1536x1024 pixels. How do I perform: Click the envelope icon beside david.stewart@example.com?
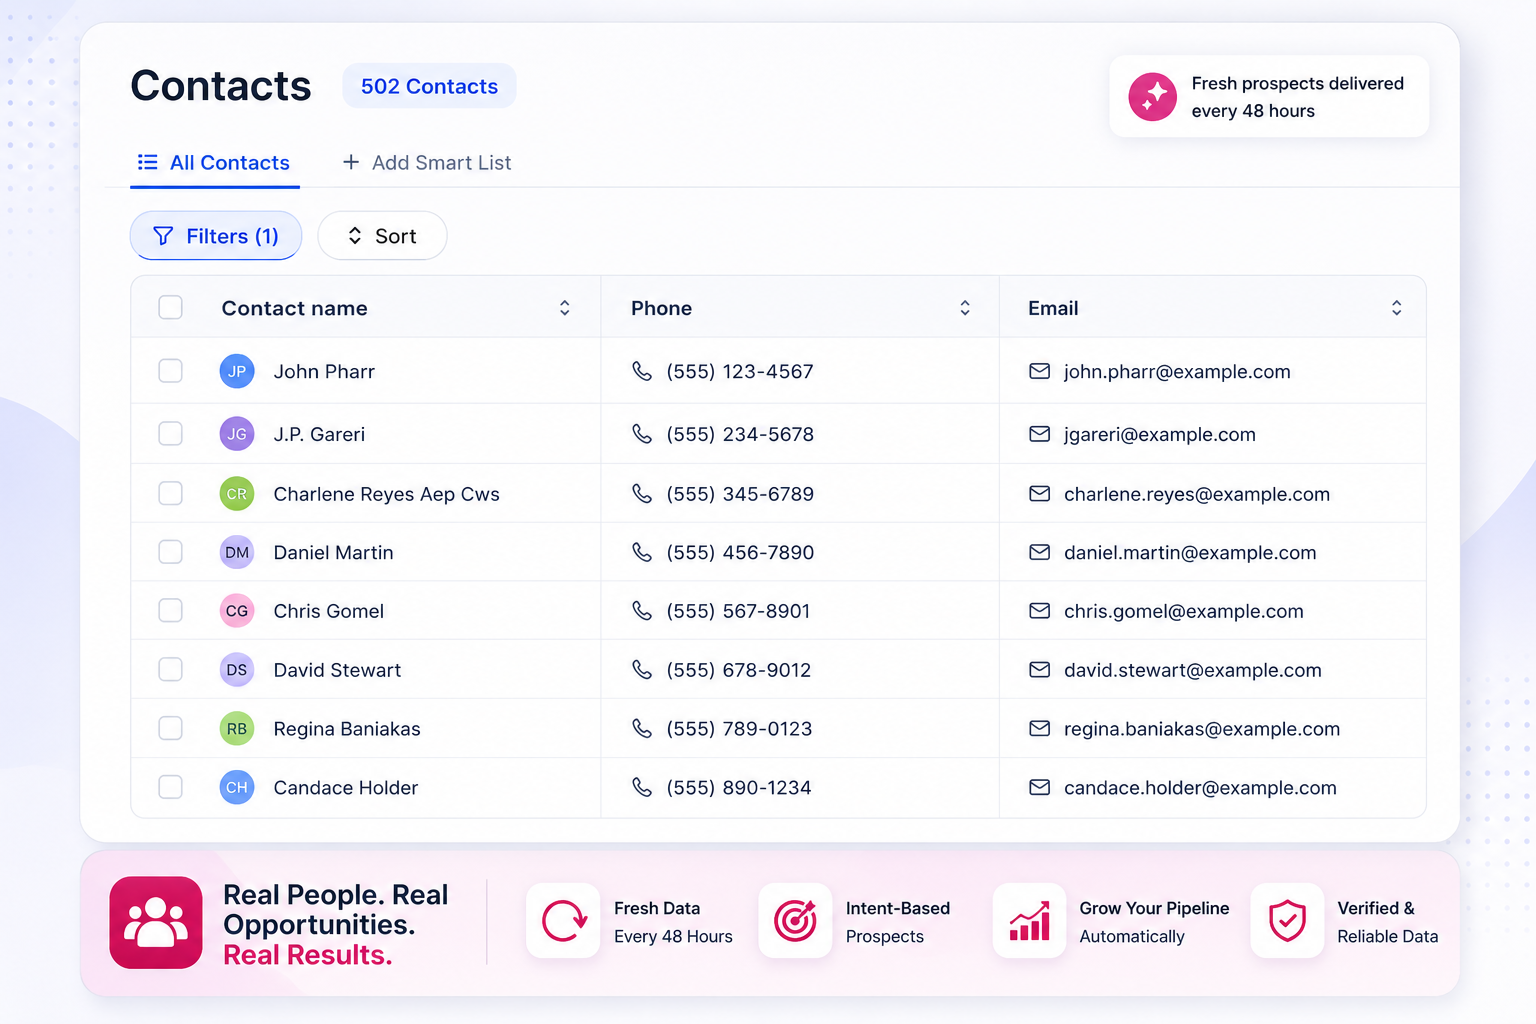(1040, 670)
